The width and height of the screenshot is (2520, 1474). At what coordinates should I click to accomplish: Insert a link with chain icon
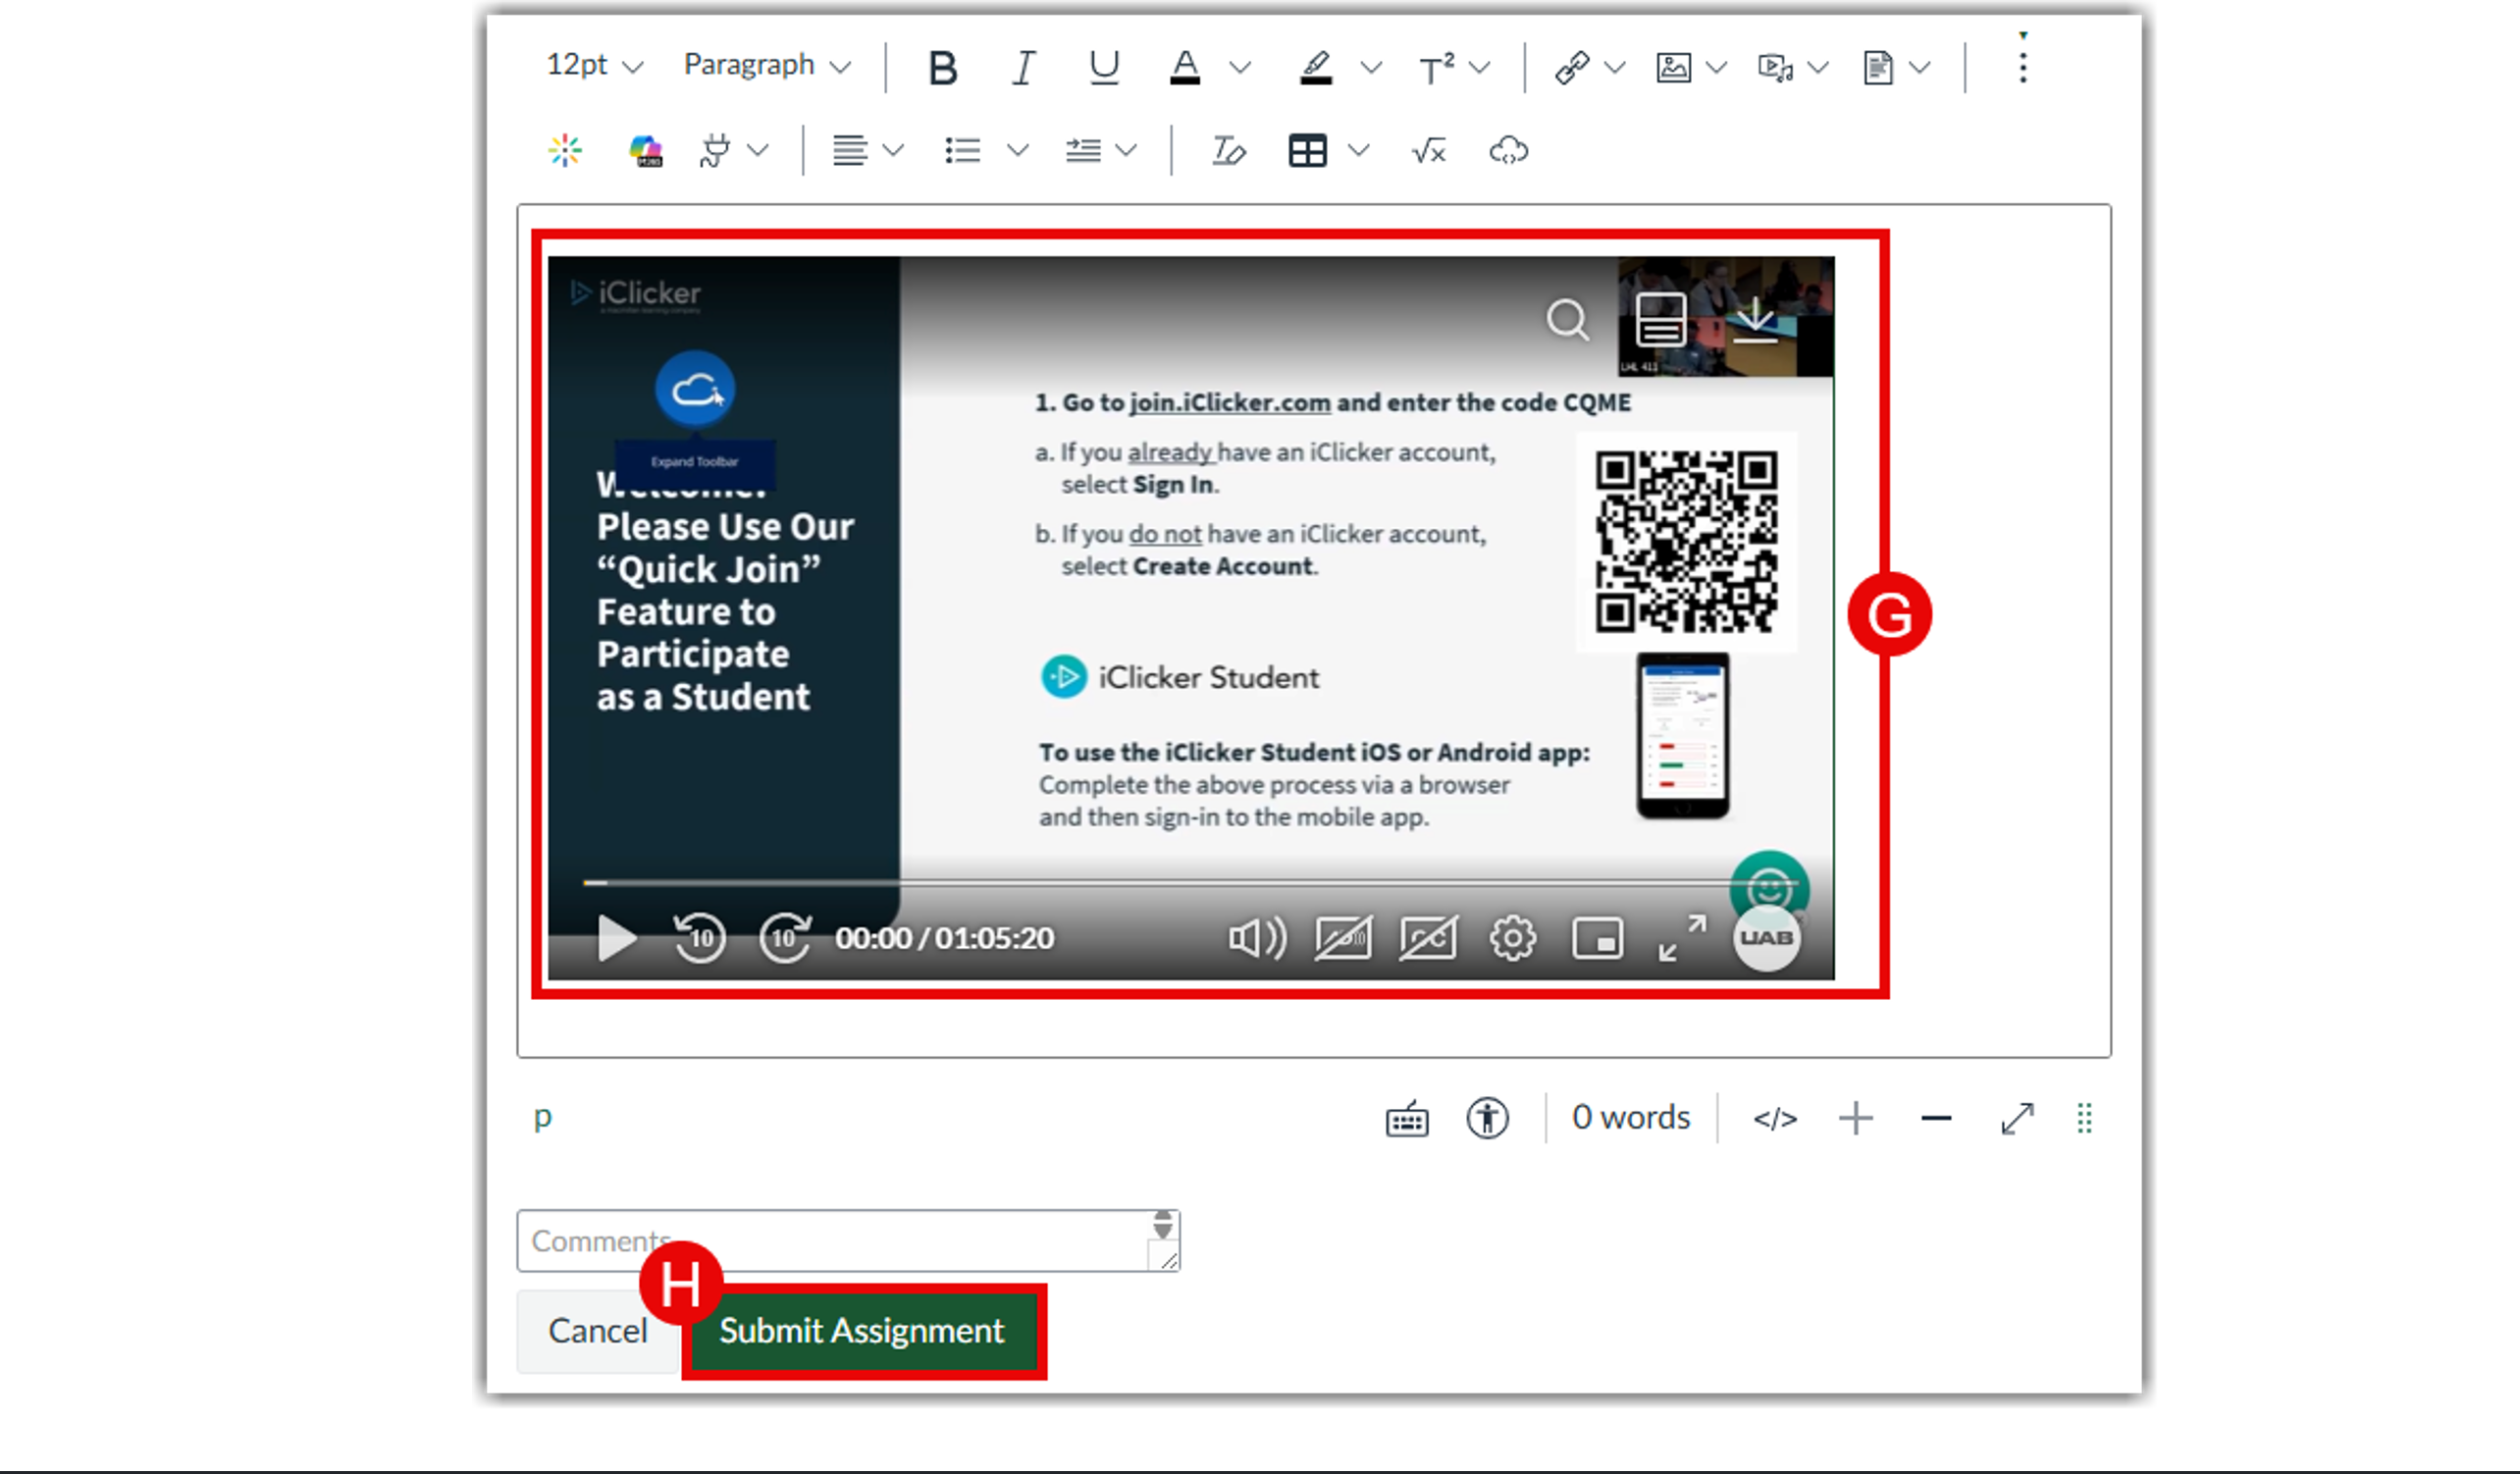point(1572,68)
